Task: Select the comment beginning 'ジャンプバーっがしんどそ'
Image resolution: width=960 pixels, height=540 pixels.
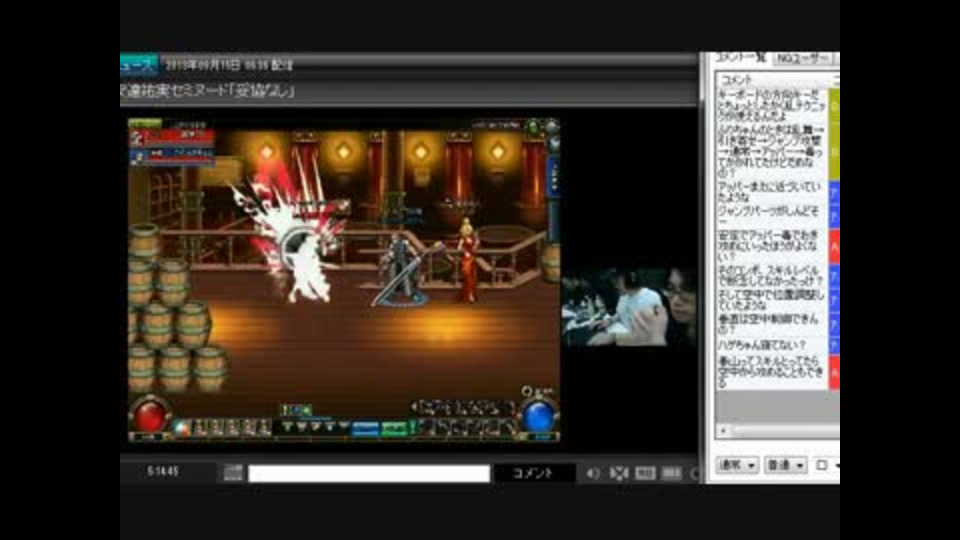Action: coord(773,216)
